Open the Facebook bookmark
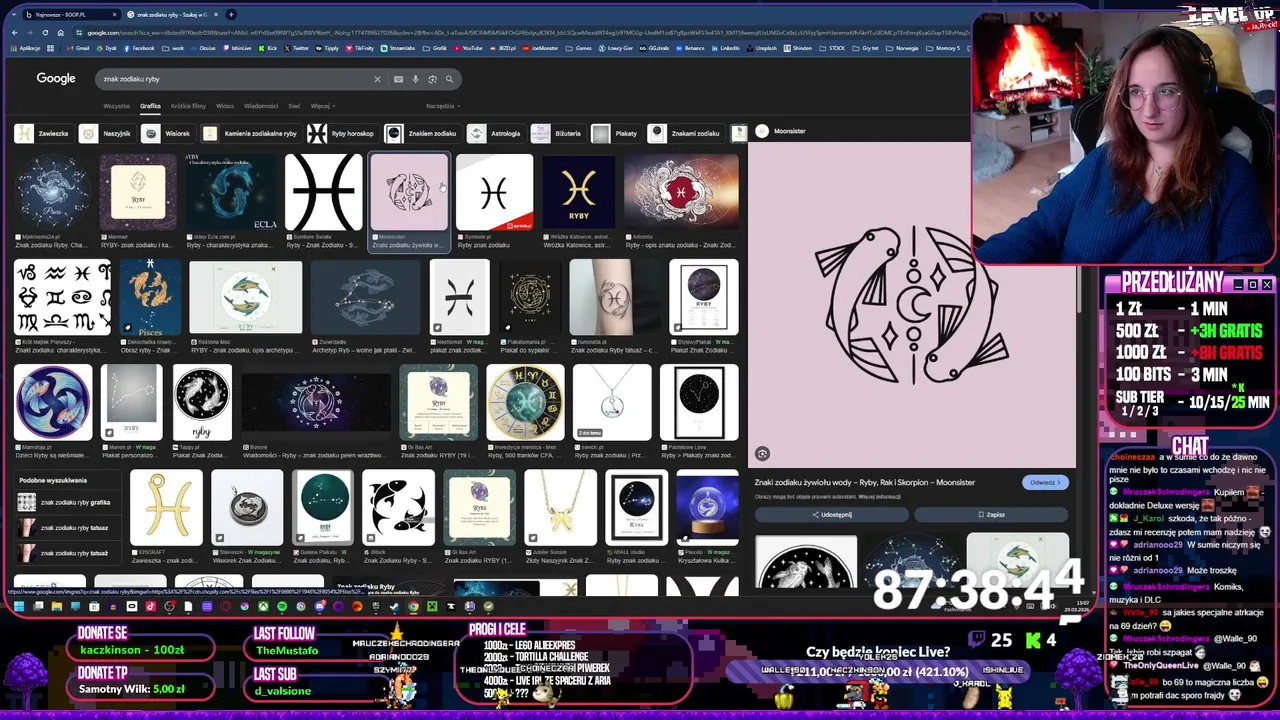1280x720 pixels. pyautogui.click(x=139, y=48)
